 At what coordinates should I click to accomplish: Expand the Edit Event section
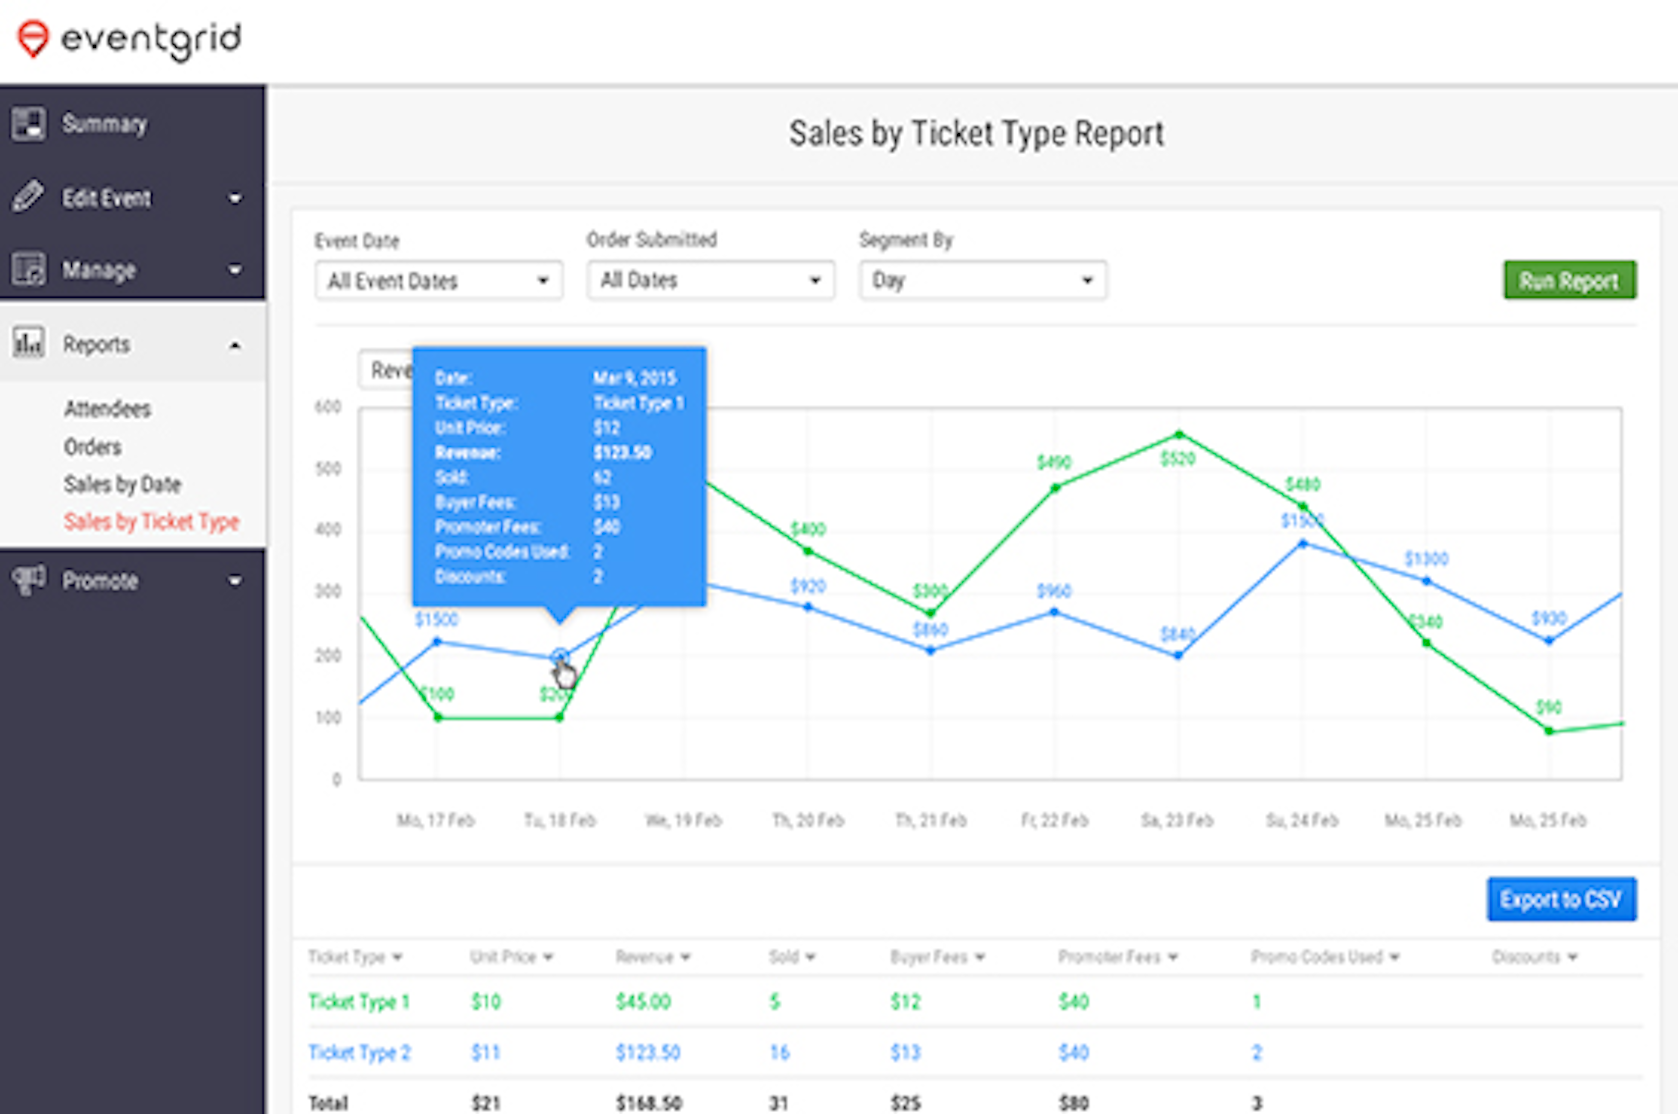coord(236,197)
